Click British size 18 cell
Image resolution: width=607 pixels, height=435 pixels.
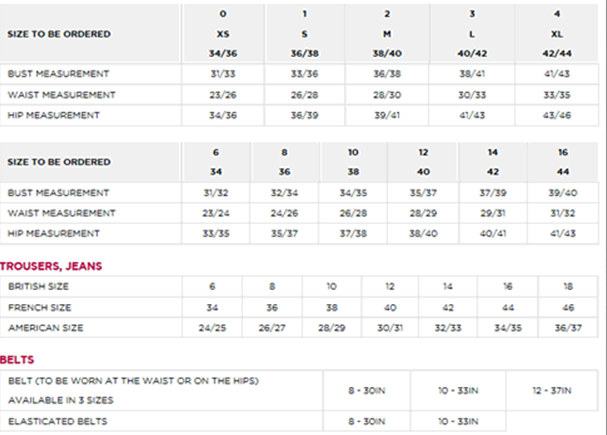coord(568,286)
